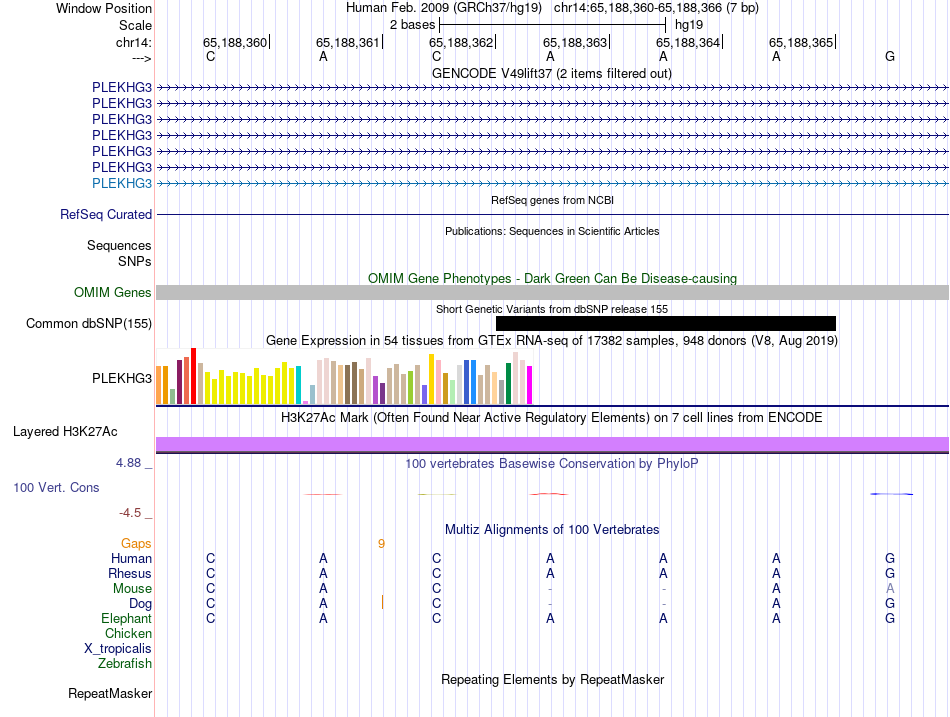
Task: Click the chr14: ruler label
Action: [134, 42]
